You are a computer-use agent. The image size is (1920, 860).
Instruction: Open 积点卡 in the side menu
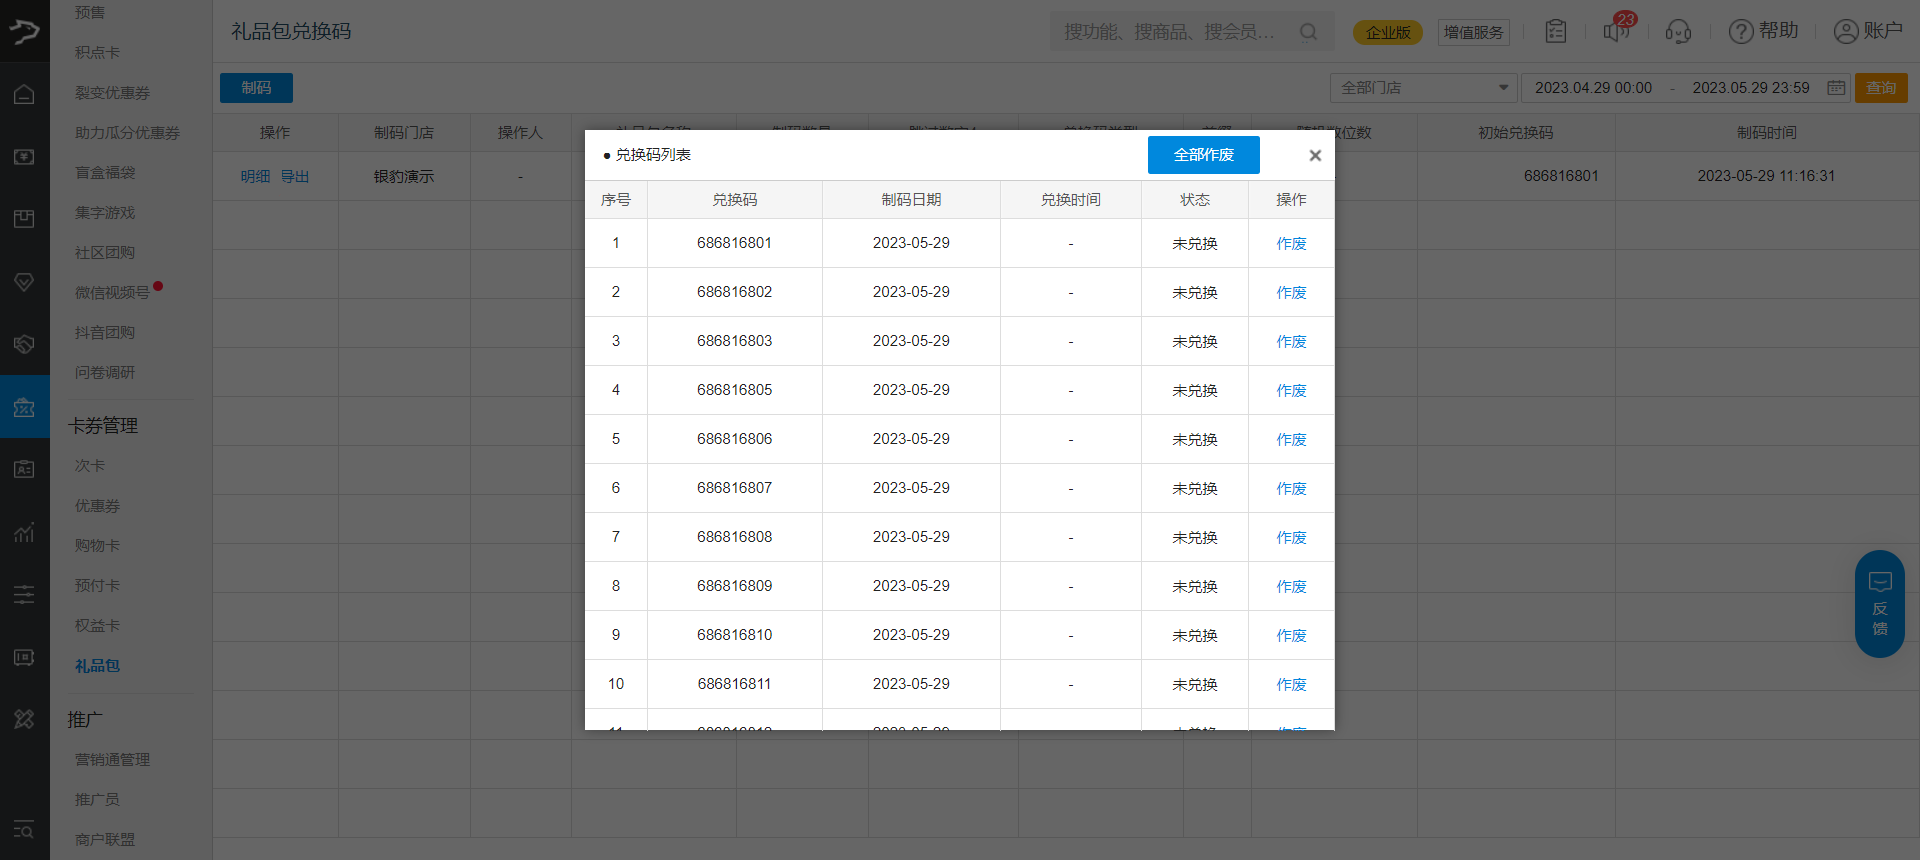coord(97,52)
